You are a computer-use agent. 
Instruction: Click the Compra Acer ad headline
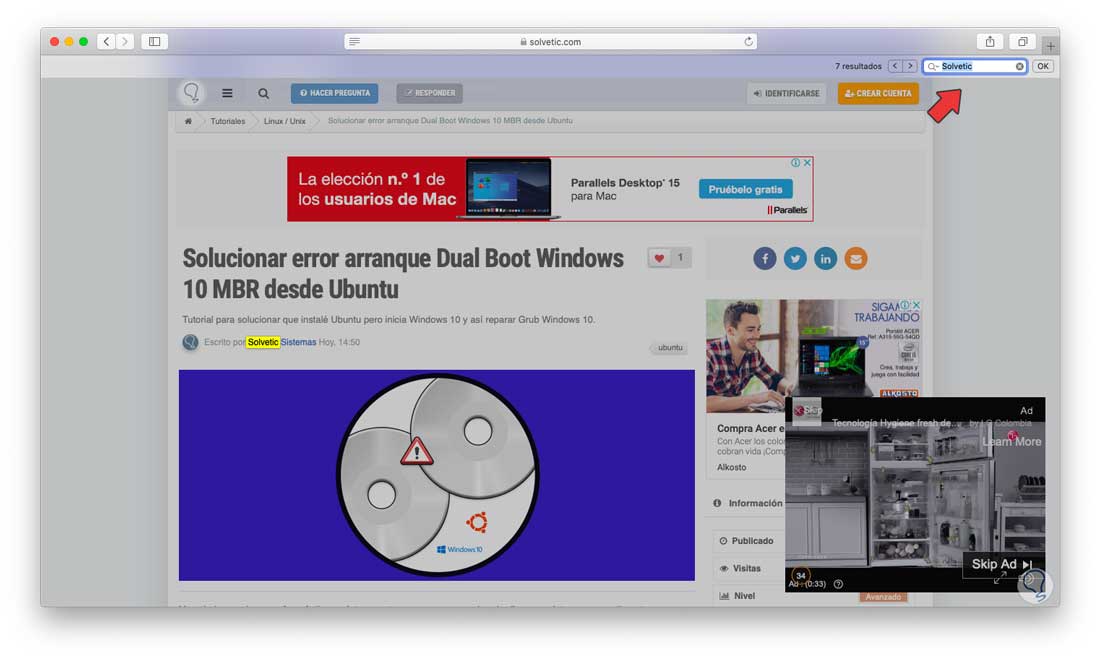(x=750, y=428)
